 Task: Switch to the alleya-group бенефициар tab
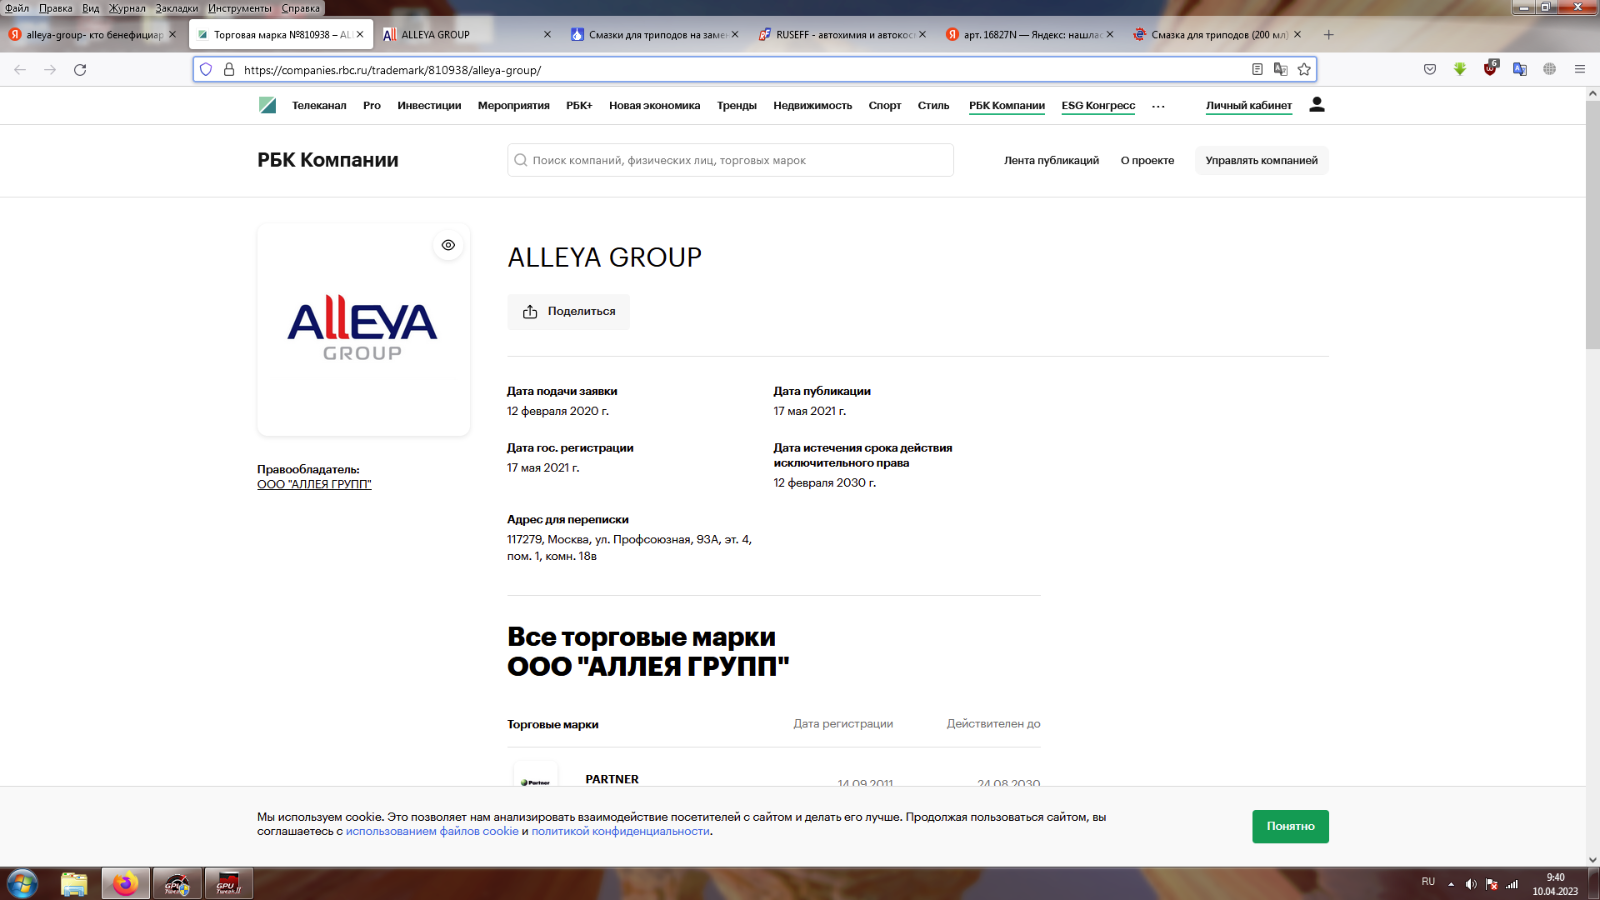point(93,34)
